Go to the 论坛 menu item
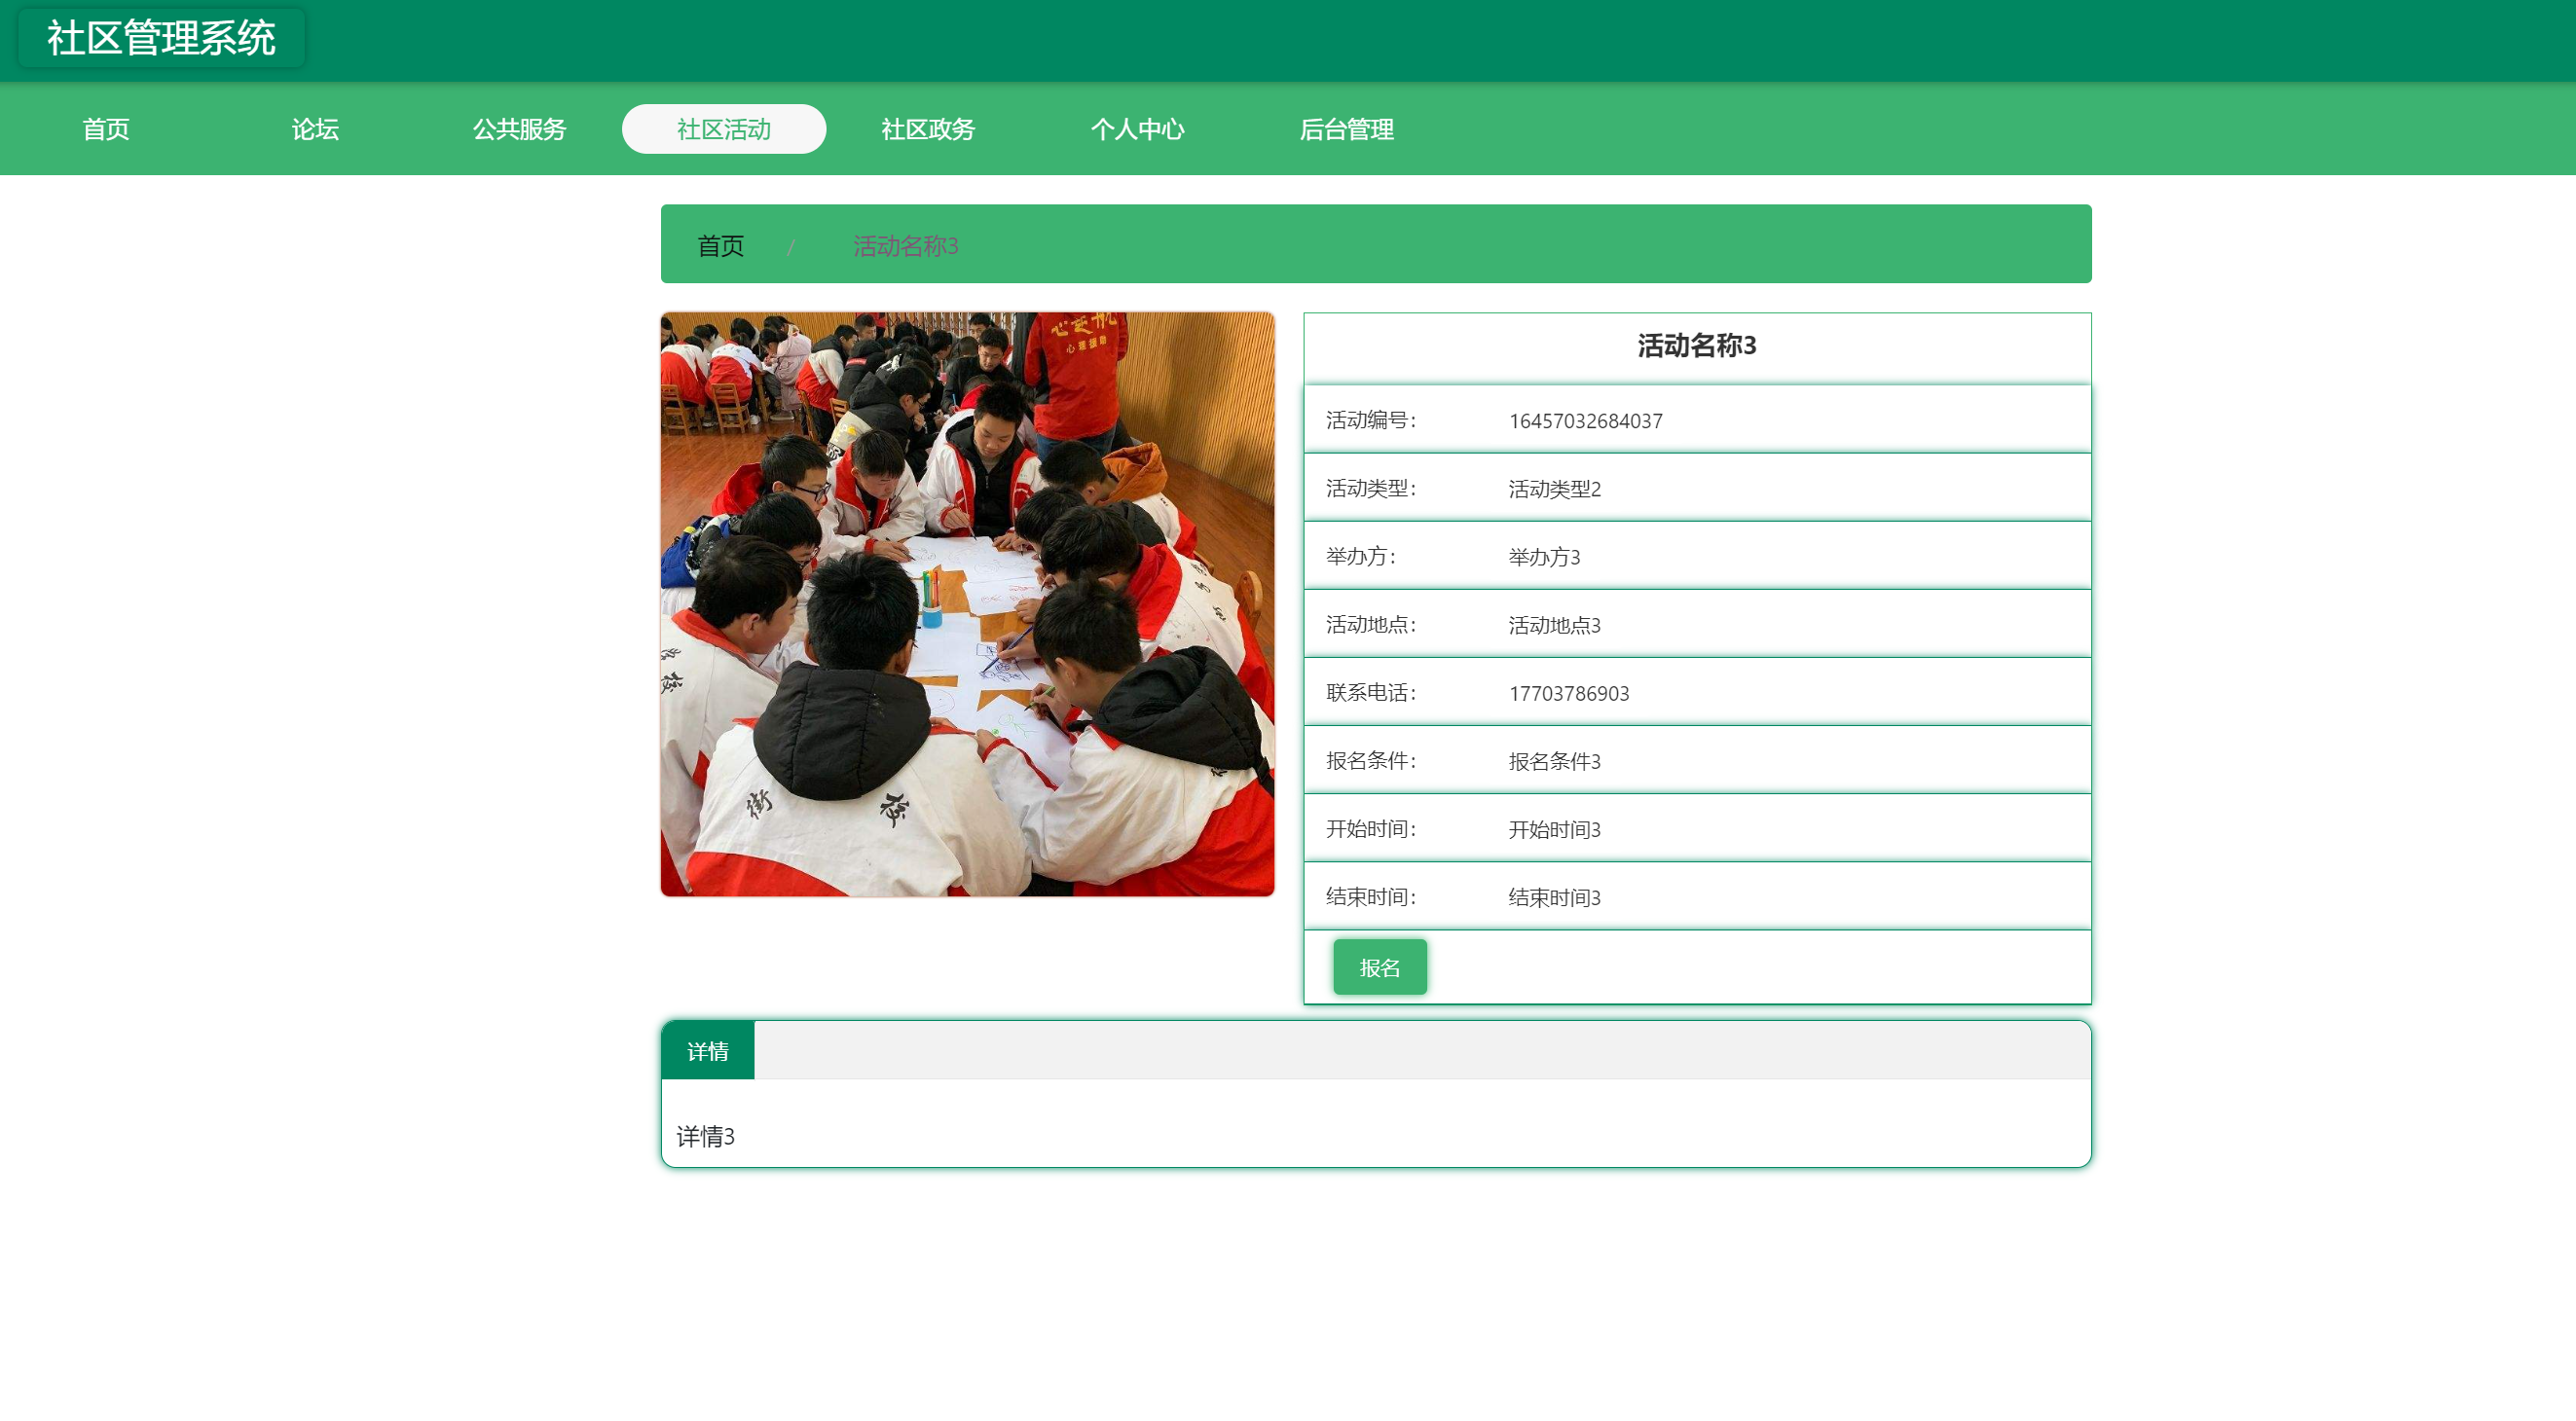Viewport: 2576px width, 1421px height. pyautogui.click(x=315, y=129)
